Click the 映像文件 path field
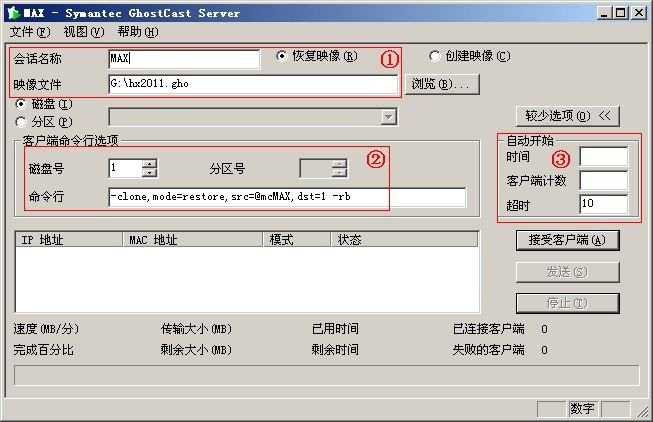 253,84
